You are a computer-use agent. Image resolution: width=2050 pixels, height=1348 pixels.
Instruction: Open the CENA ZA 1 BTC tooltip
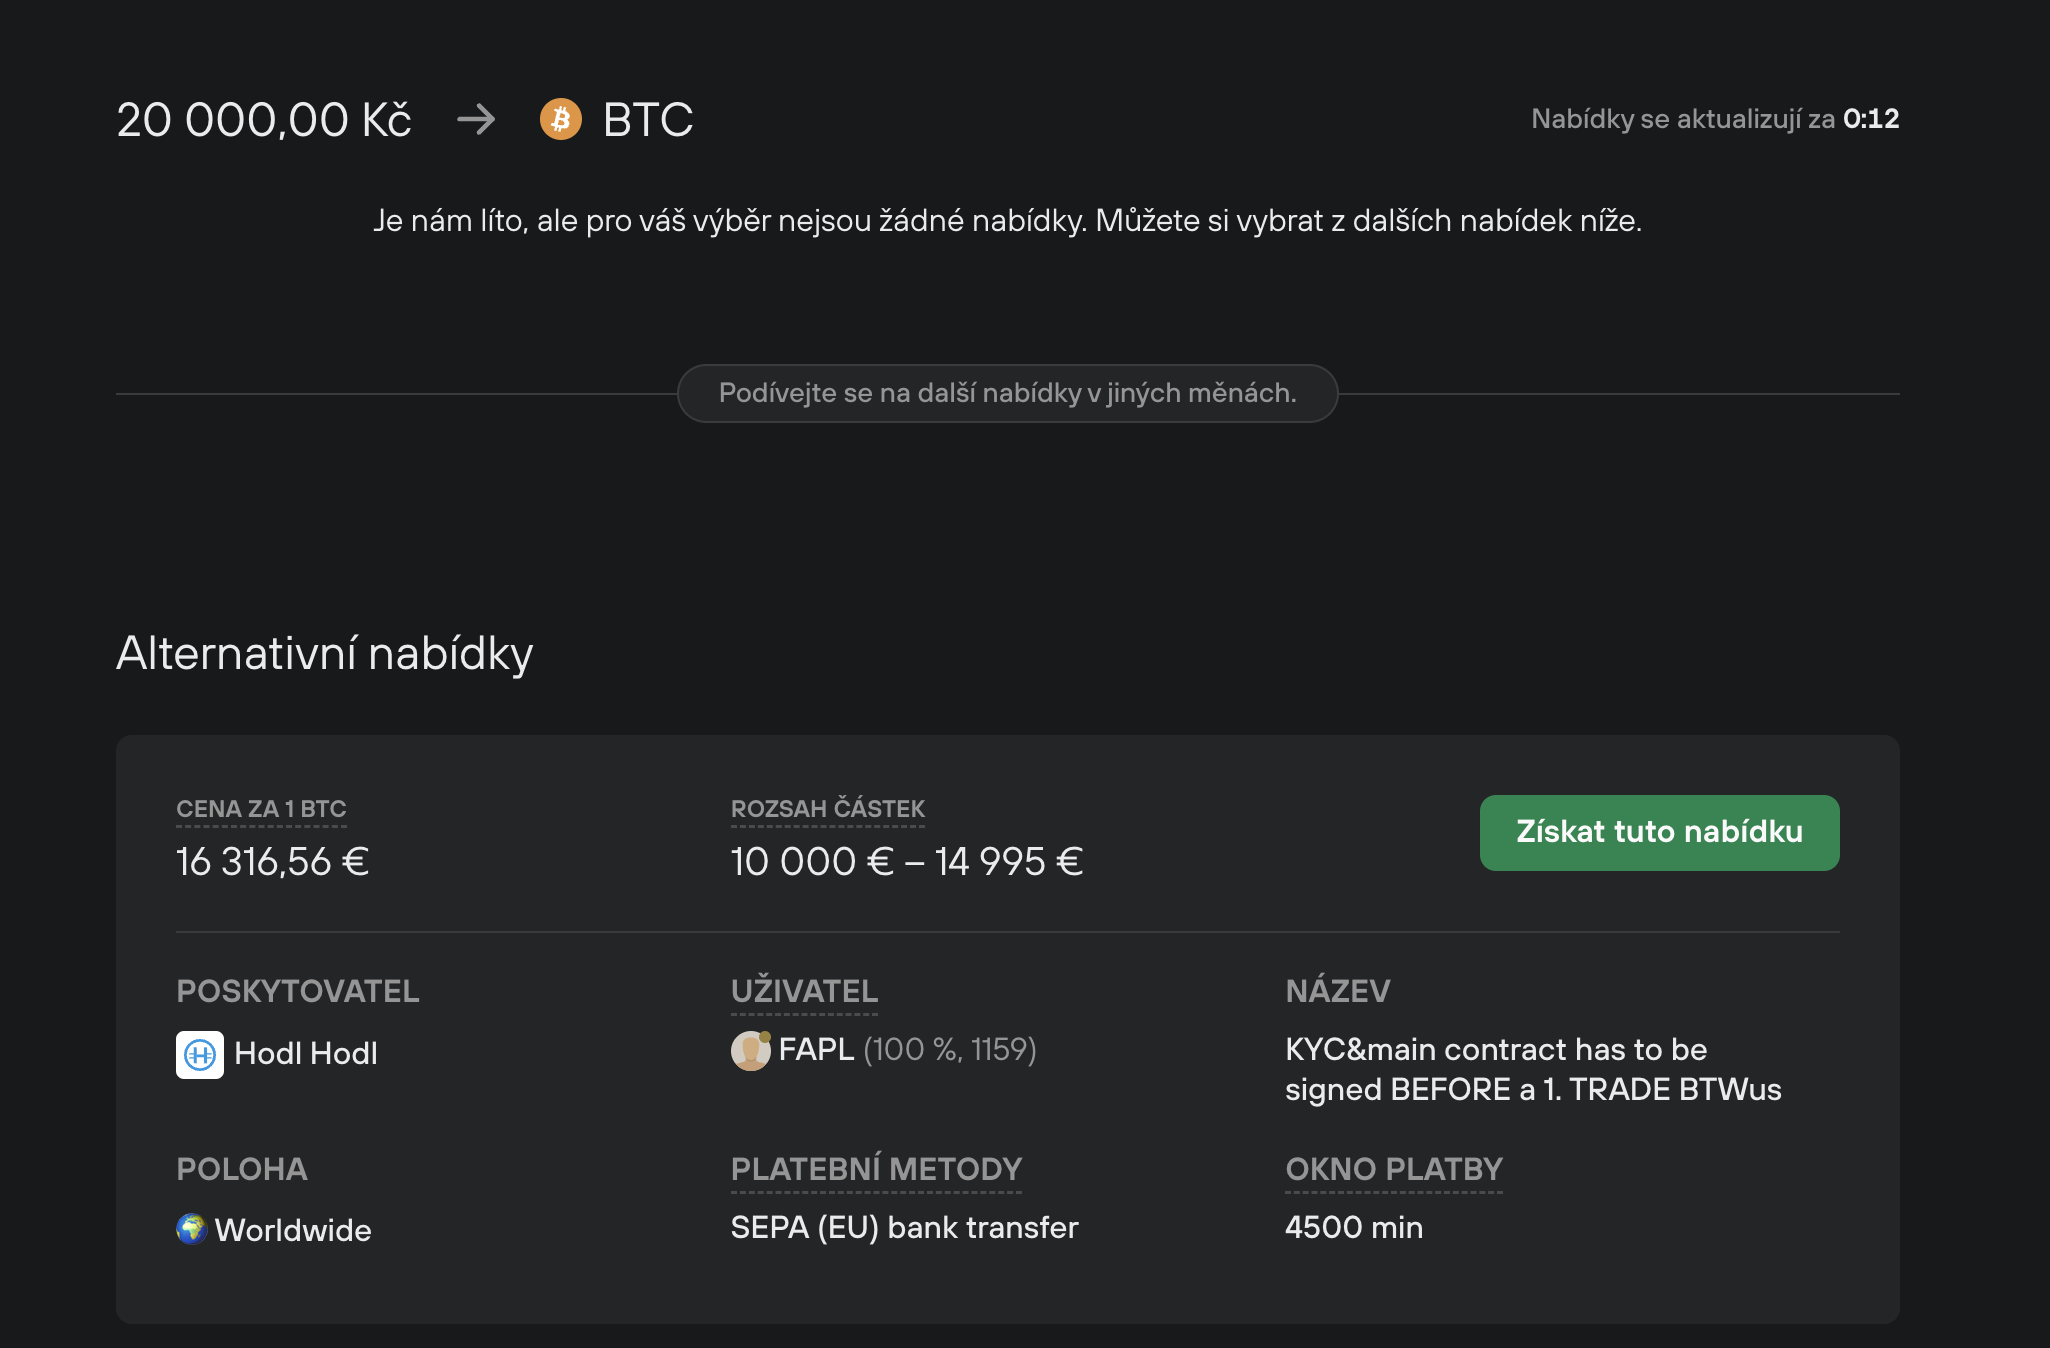(261, 809)
